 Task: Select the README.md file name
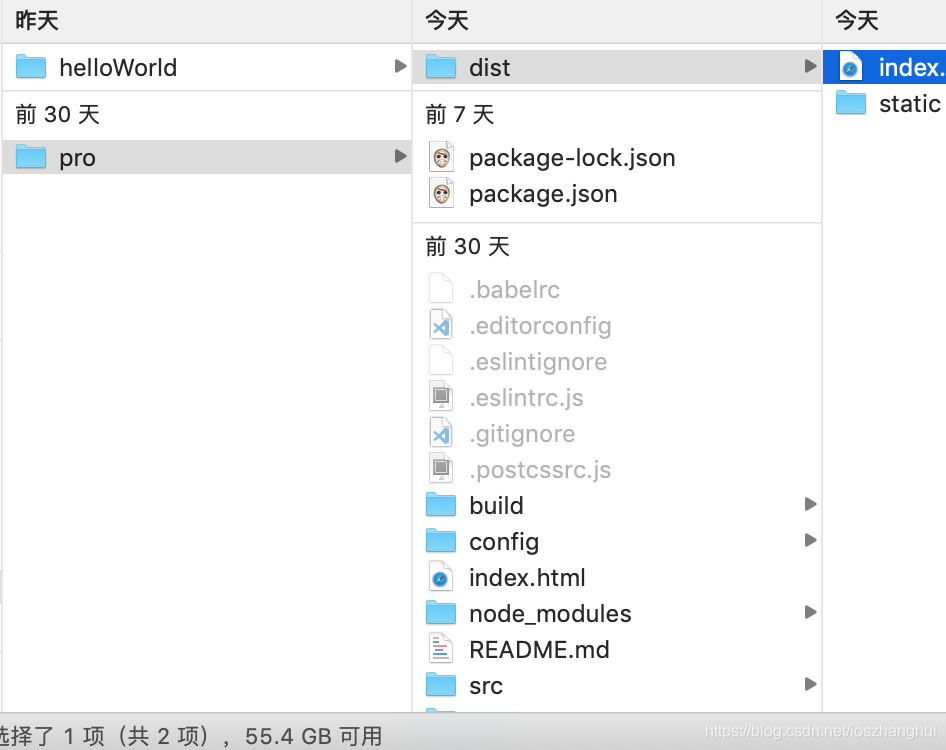539,650
